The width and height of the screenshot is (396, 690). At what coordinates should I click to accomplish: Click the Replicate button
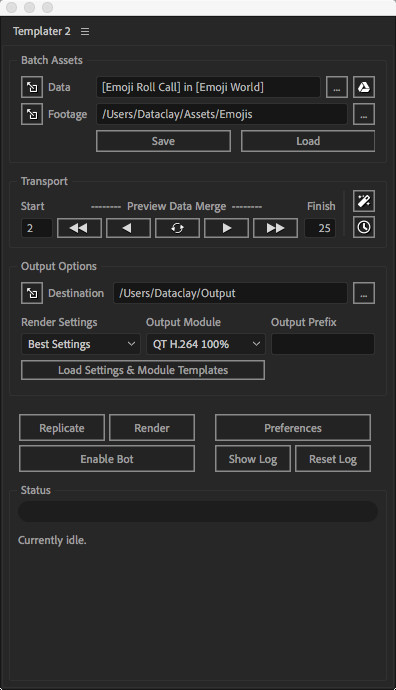(x=62, y=428)
